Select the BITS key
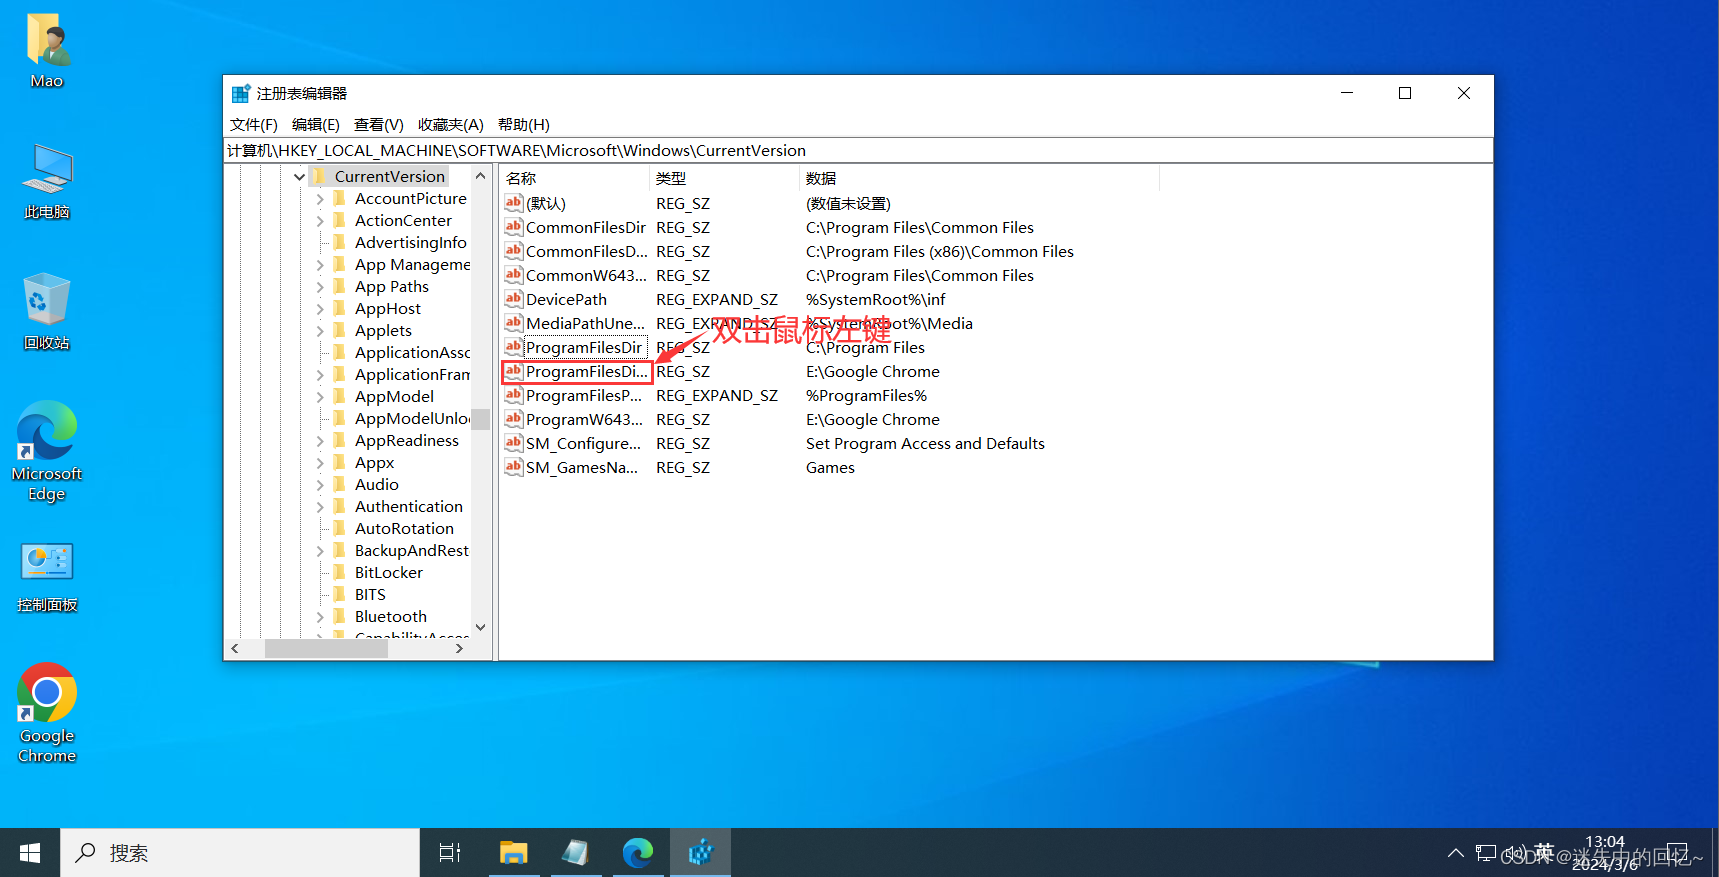Viewport: 1719px width, 877px height. point(370,594)
